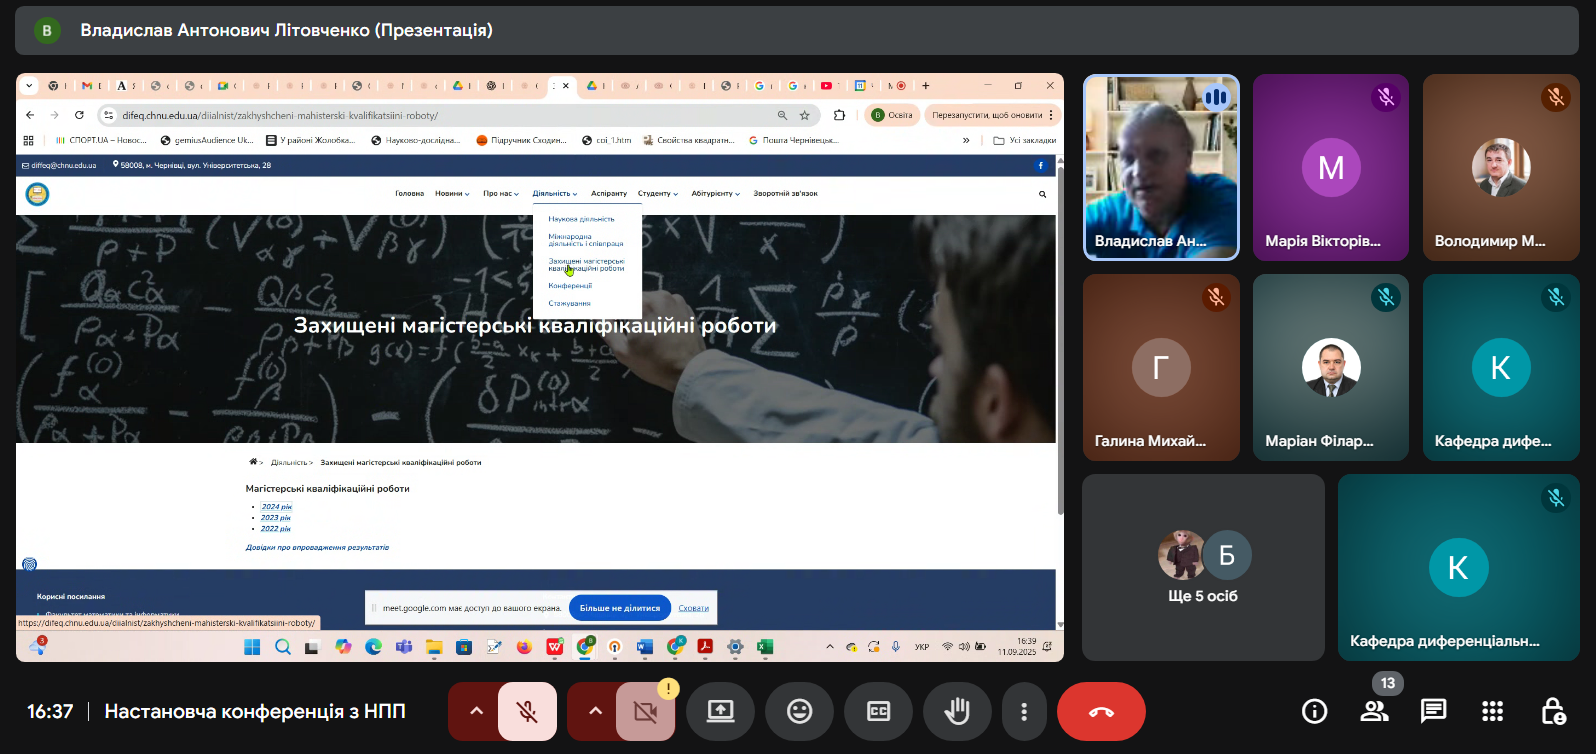The width and height of the screenshot is (1596, 754).
Task: Choose Стажування from the dropdown menu
Action: click(569, 303)
